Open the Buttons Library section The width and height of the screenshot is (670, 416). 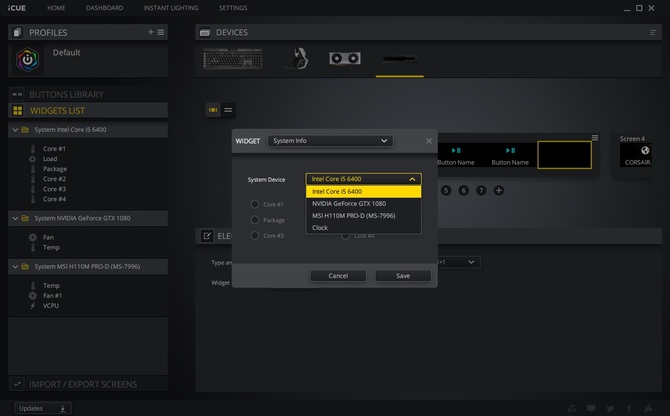pos(88,94)
